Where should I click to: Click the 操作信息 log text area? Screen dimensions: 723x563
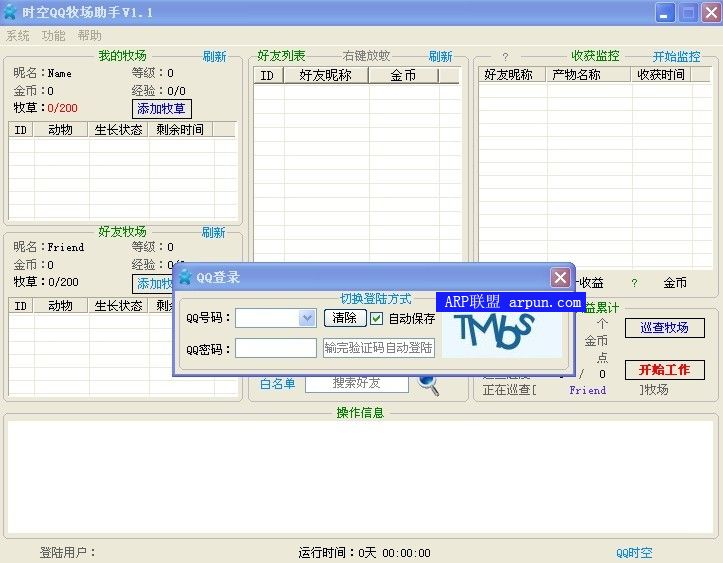(361, 477)
